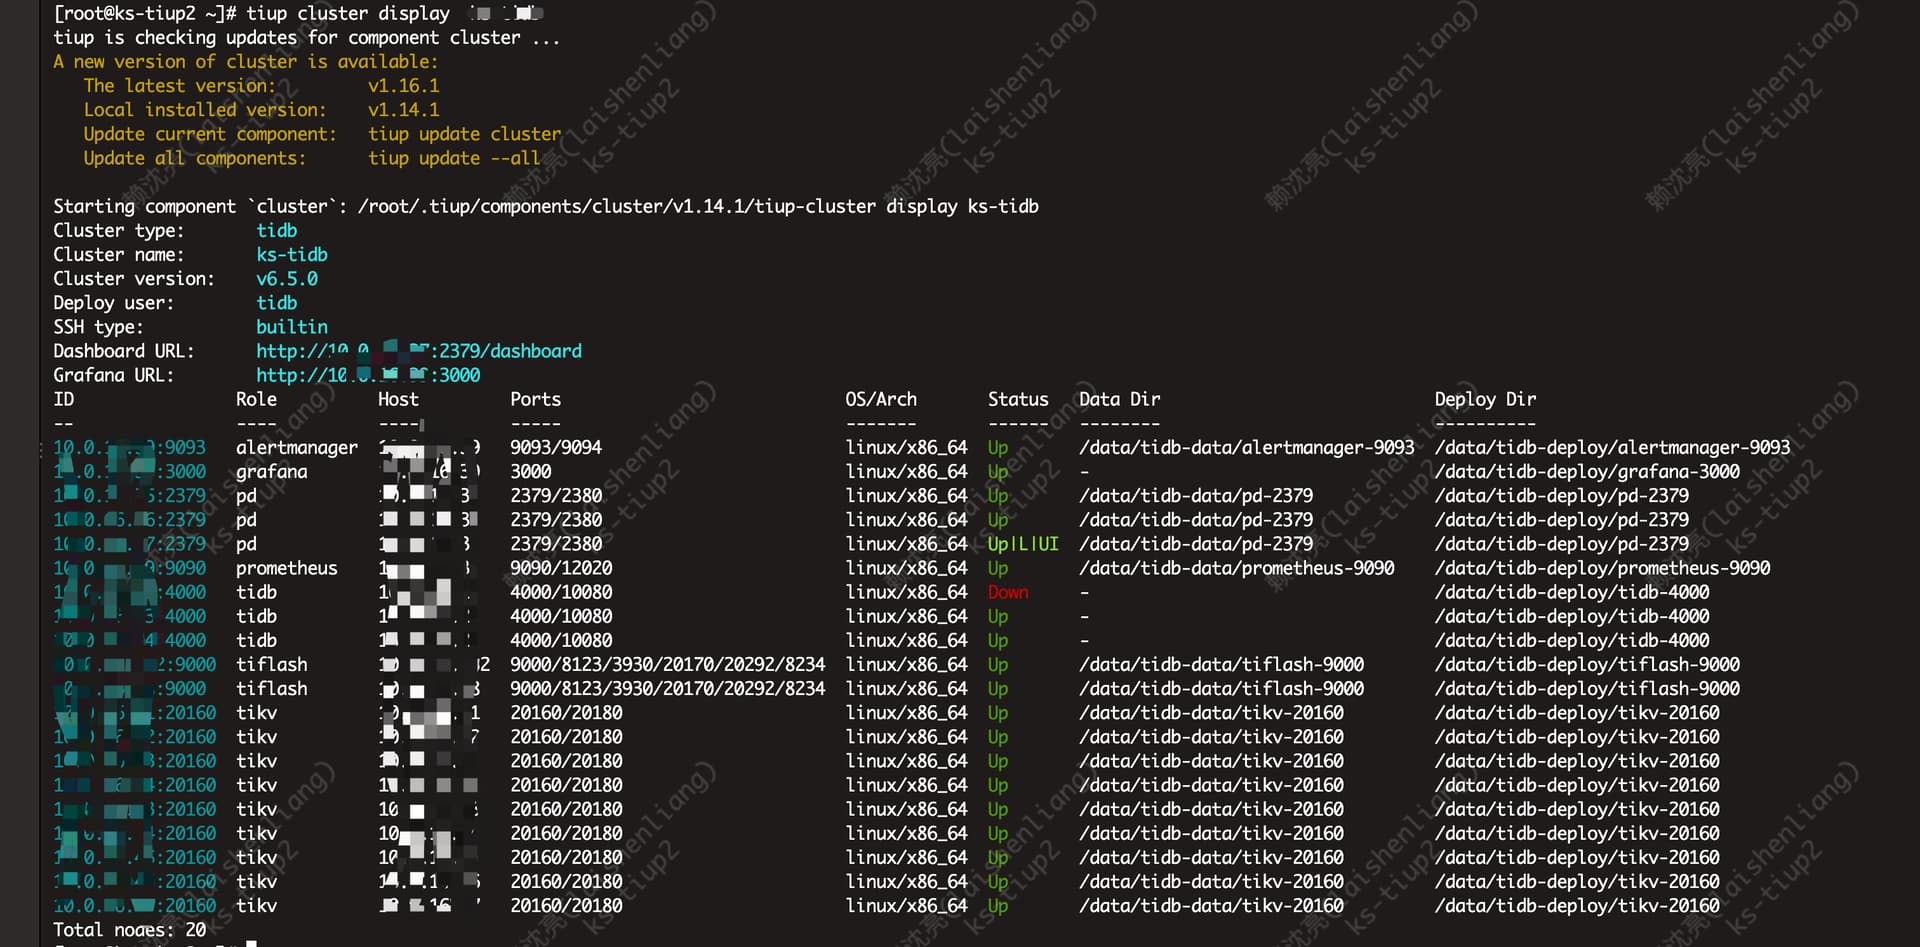The width and height of the screenshot is (1920, 947).
Task: Click the cluster name value ks-tidb
Action: tap(291, 255)
